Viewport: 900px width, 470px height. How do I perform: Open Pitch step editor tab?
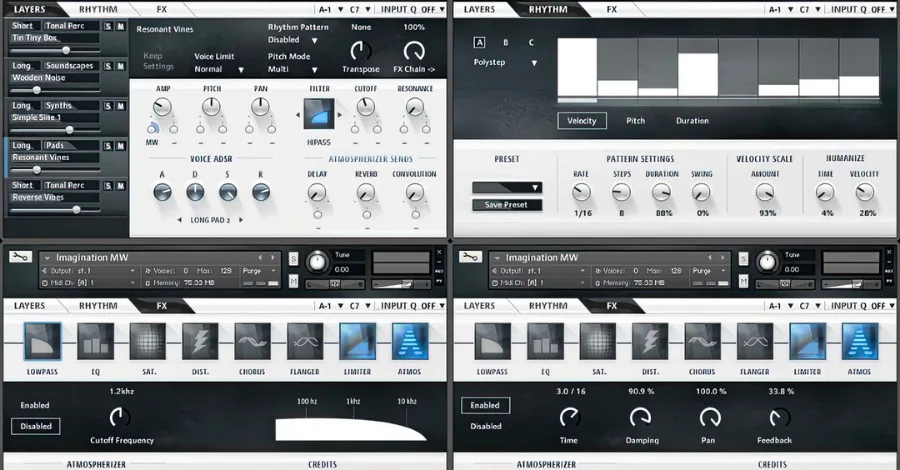click(x=635, y=121)
